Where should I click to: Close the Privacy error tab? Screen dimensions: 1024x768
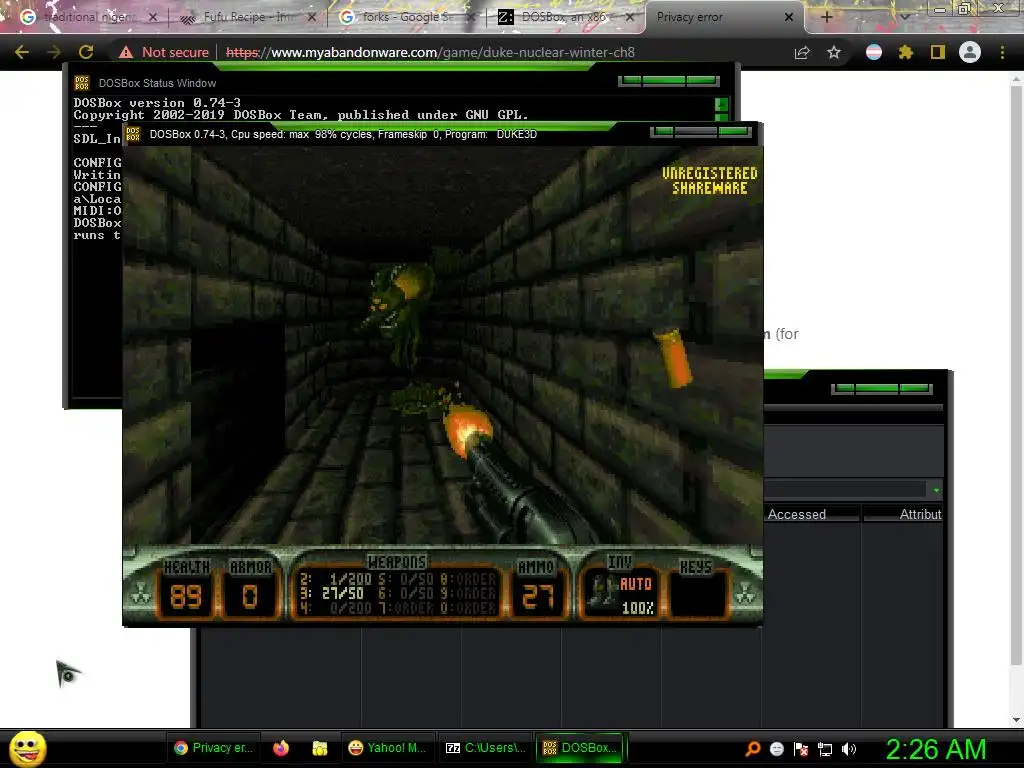point(789,17)
